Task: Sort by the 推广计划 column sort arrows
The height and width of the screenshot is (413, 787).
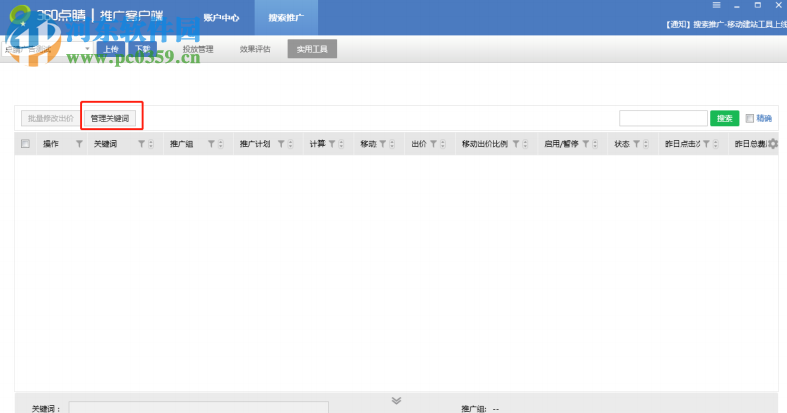Action: [290, 144]
